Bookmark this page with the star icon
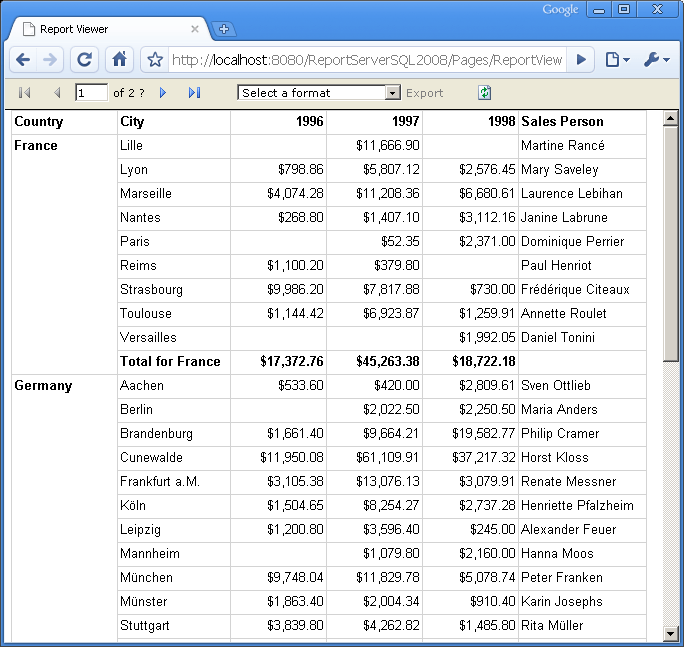This screenshot has width=684, height=647. point(155,59)
